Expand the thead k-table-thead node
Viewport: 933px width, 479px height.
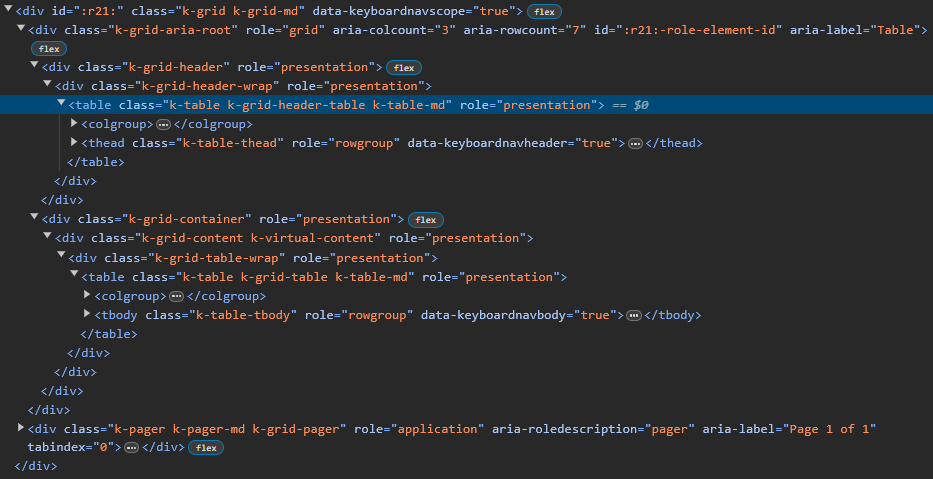click(x=74, y=143)
